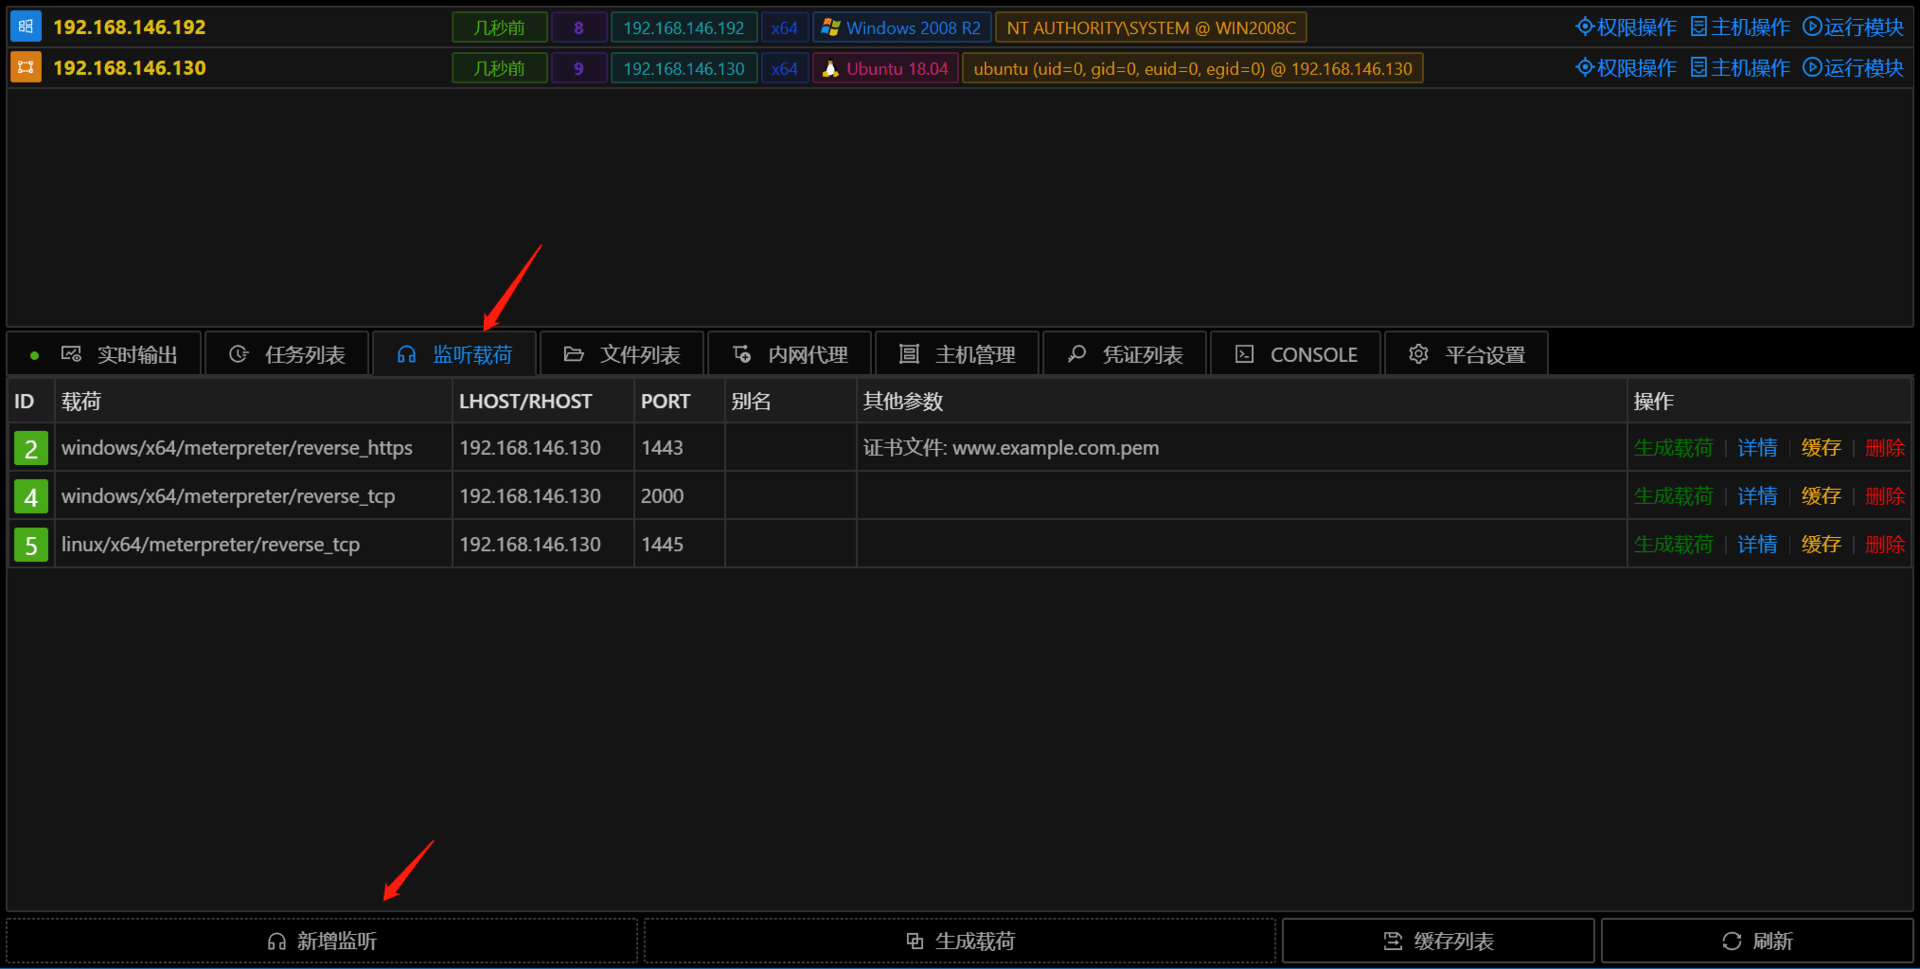Image resolution: width=1920 pixels, height=969 pixels.
Task: Click handler ID badge 4
Action: click(31, 496)
